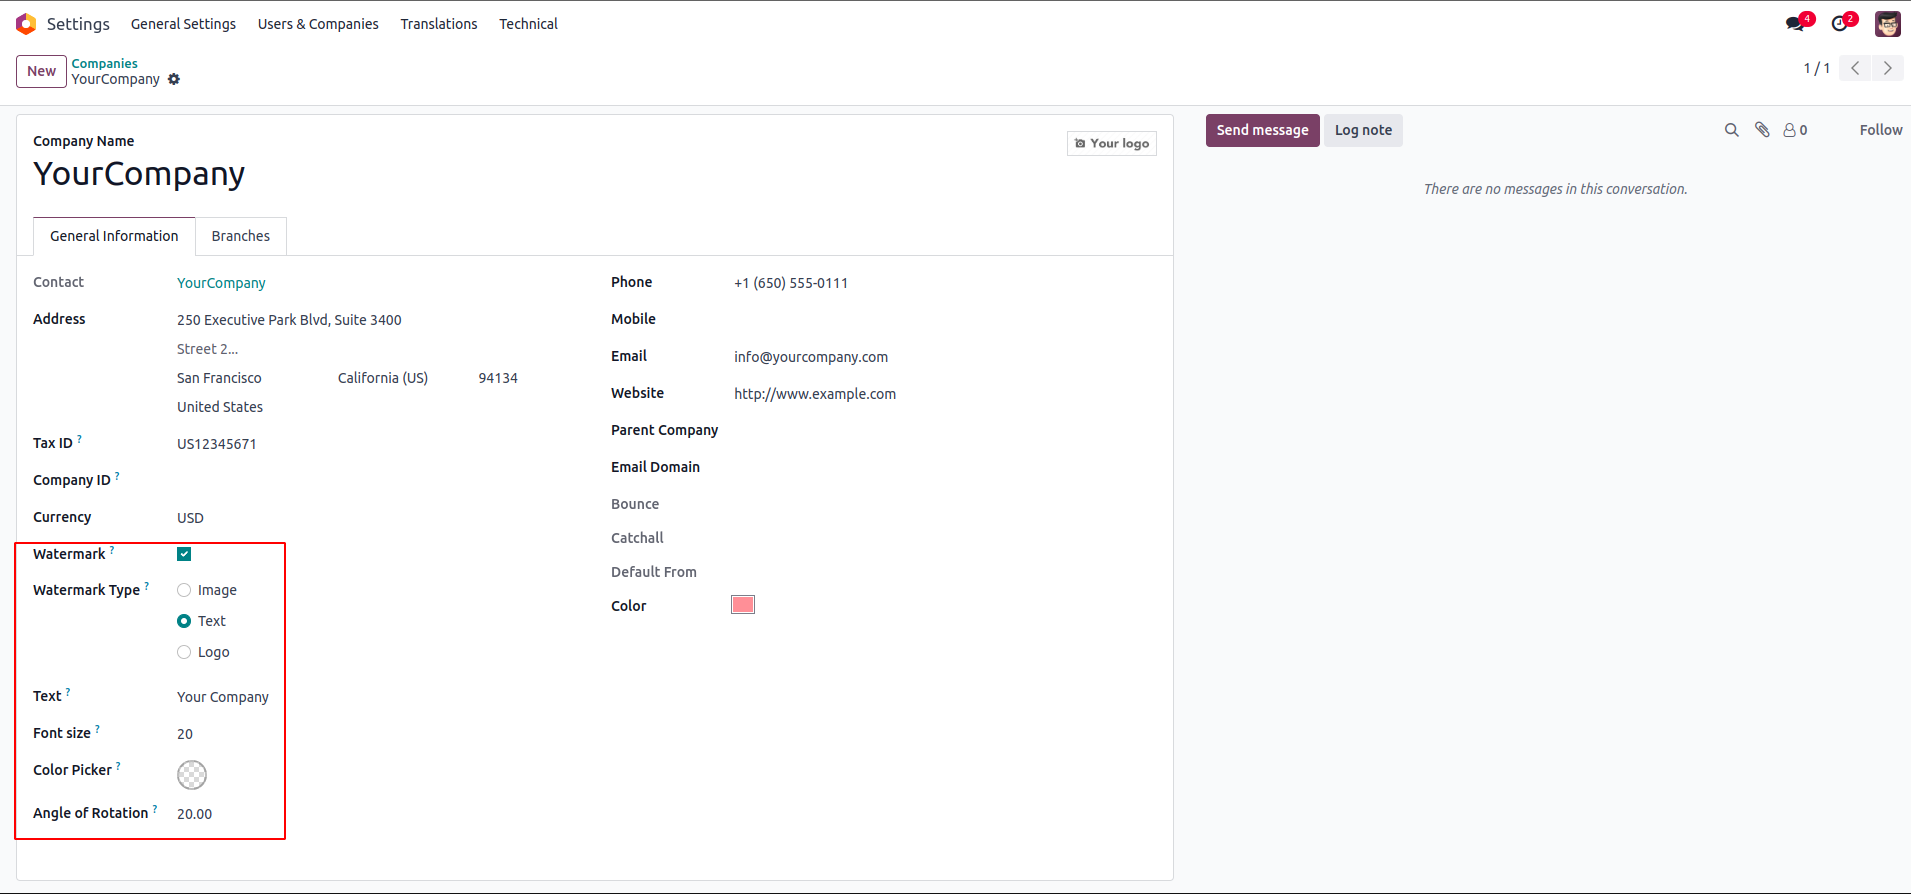Screen dimensions: 1911x894
Task: Attach files with paperclip icon
Action: (1762, 130)
